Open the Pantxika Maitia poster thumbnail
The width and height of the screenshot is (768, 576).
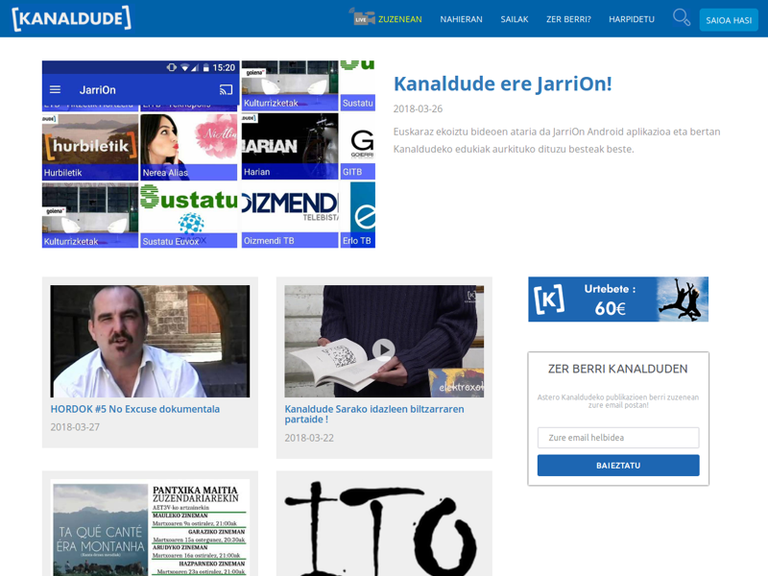pyautogui.click(x=150, y=528)
